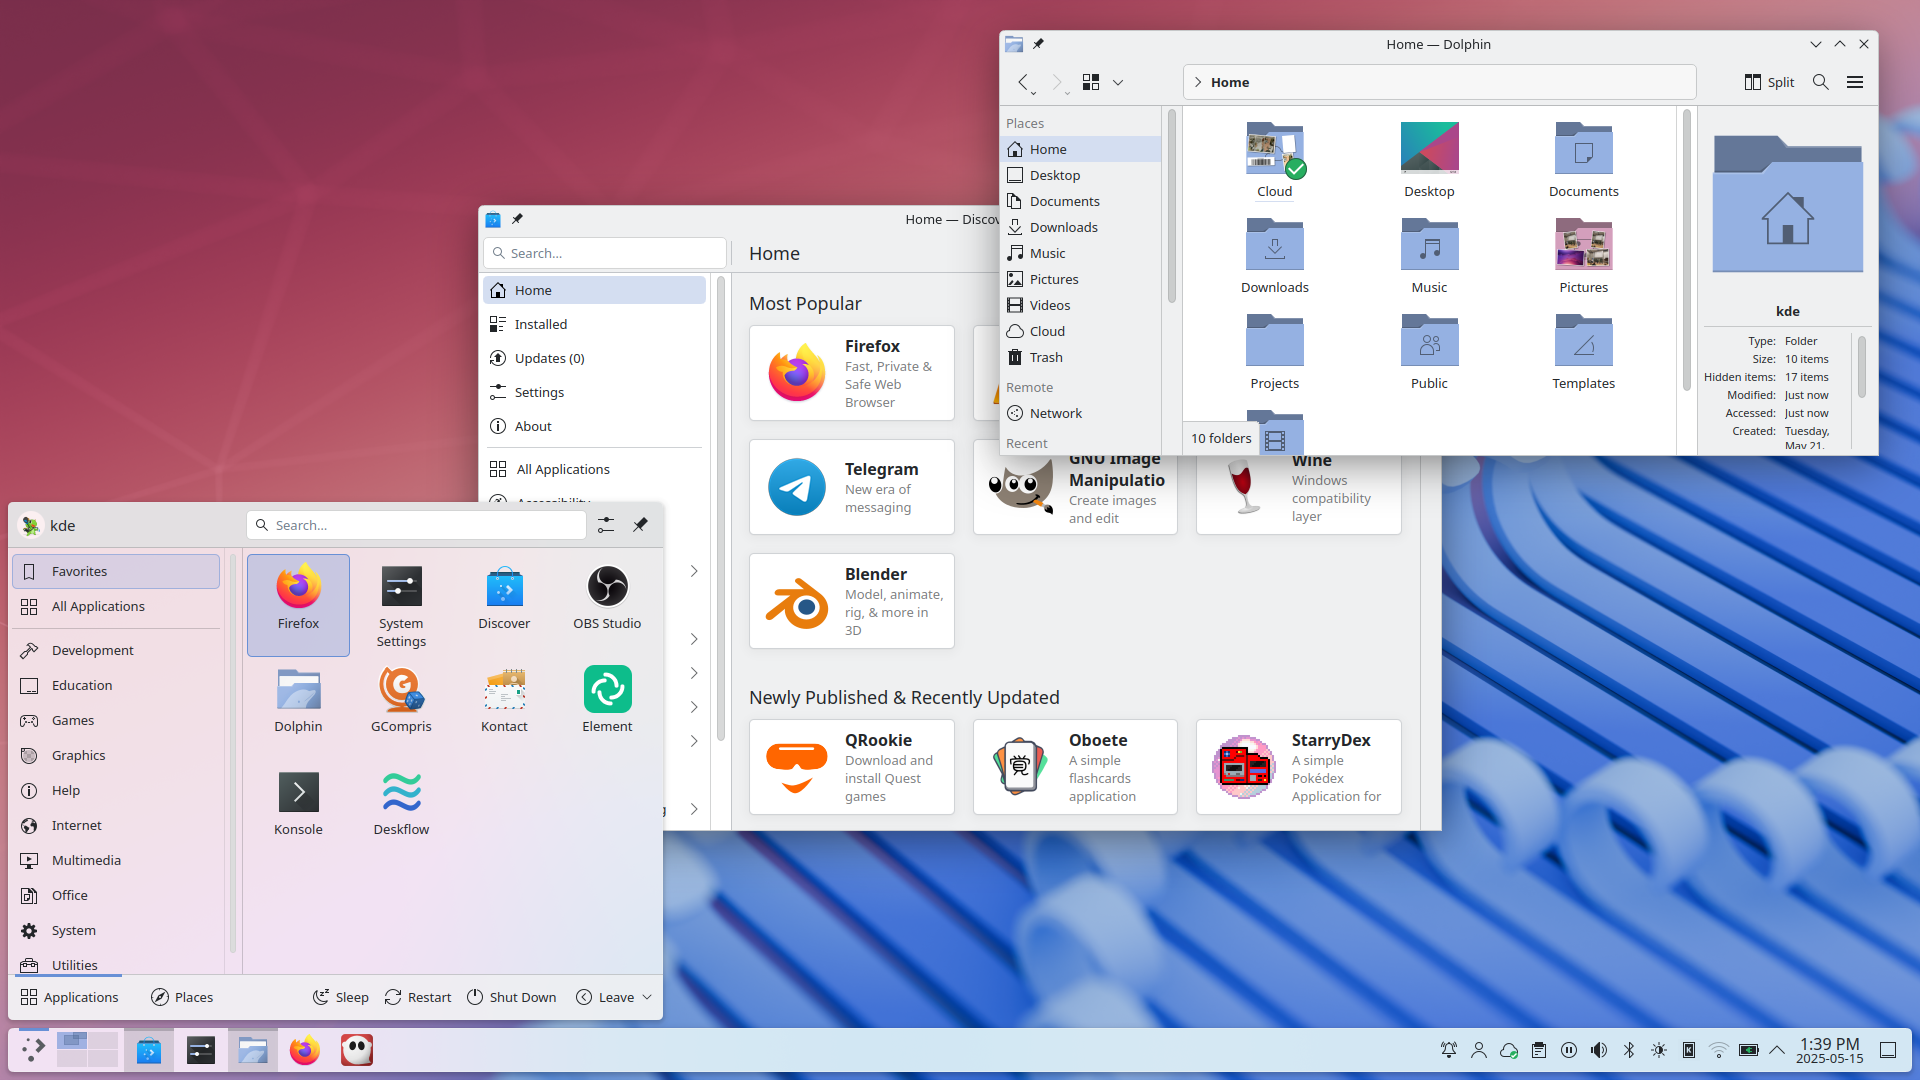The image size is (1920, 1080).
Task: Switch to Places tab in launcher
Action: click(x=182, y=997)
